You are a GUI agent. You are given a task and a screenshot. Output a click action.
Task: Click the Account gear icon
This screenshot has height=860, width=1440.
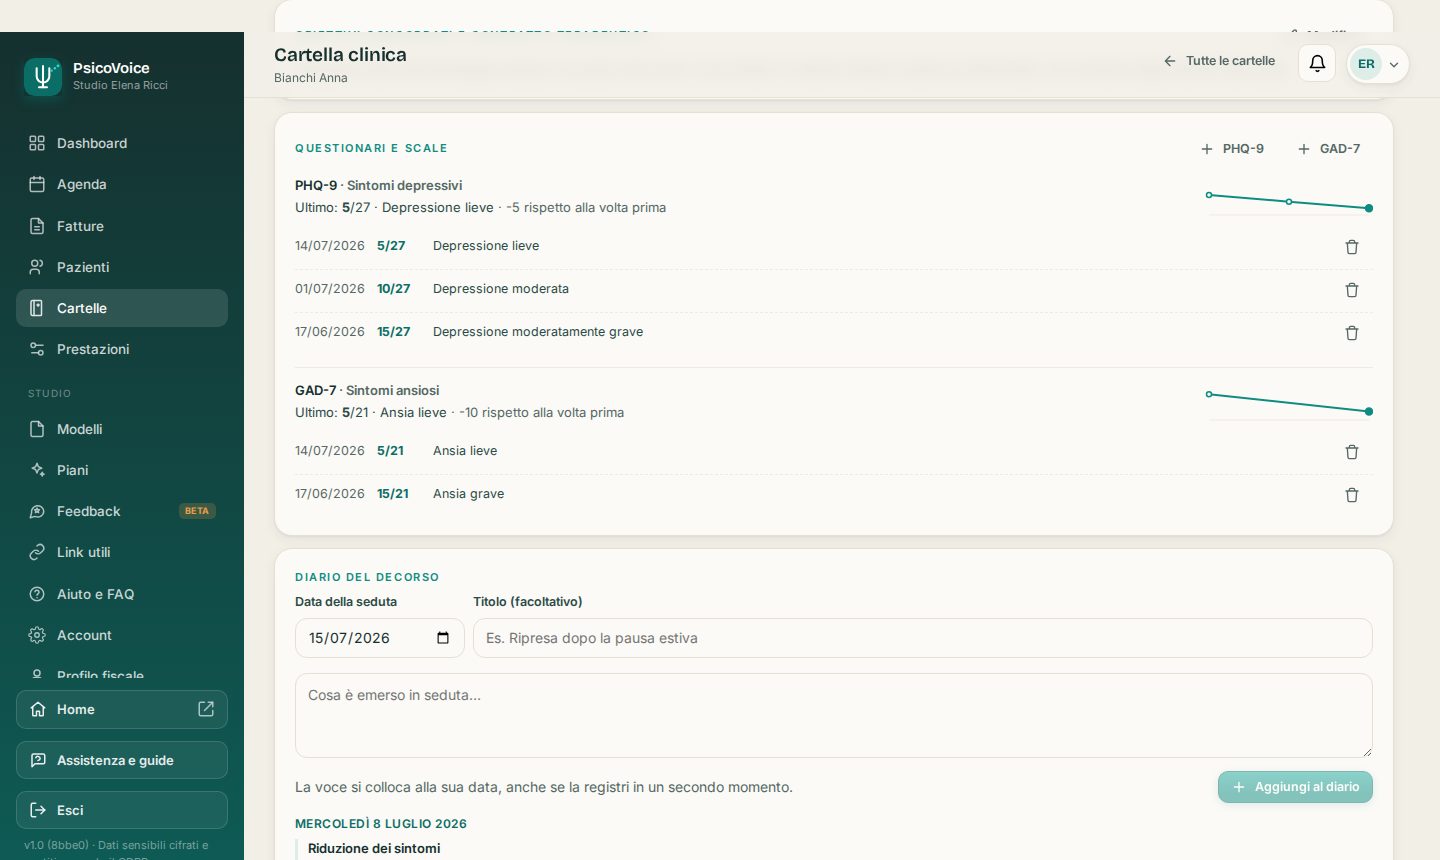pyautogui.click(x=37, y=635)
